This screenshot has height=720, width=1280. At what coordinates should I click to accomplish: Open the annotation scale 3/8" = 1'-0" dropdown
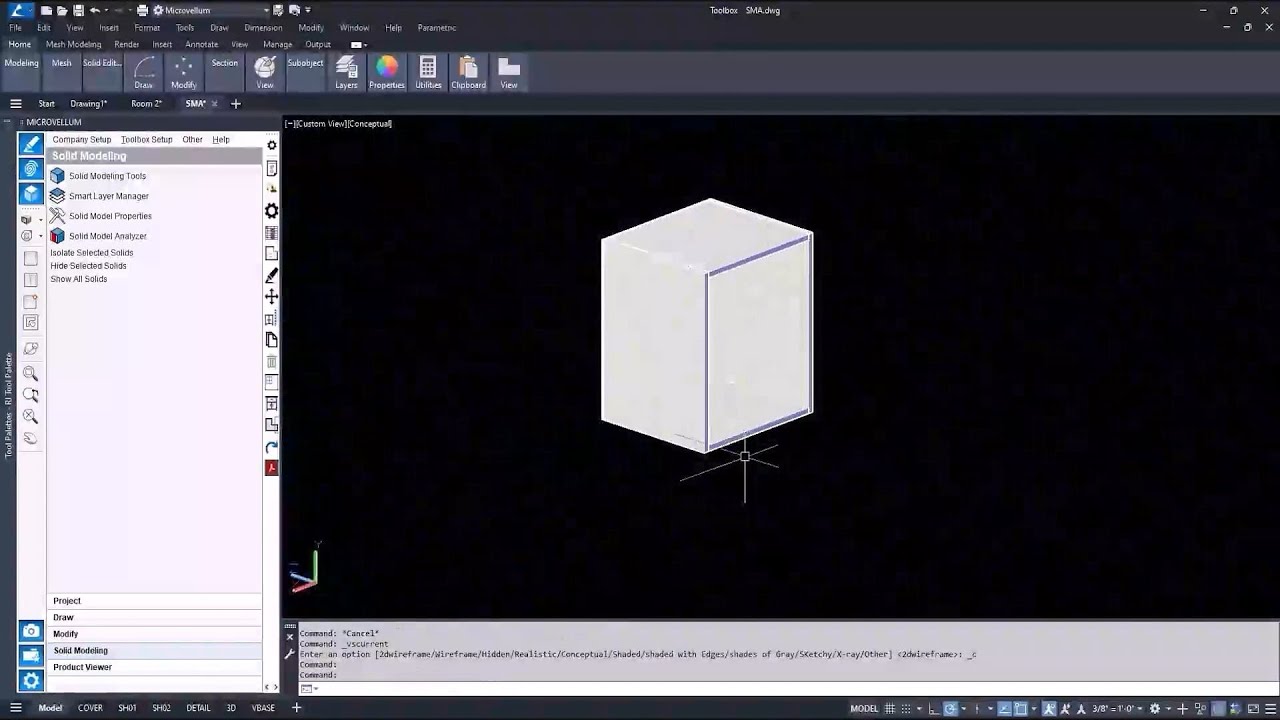coord(1115,709)
